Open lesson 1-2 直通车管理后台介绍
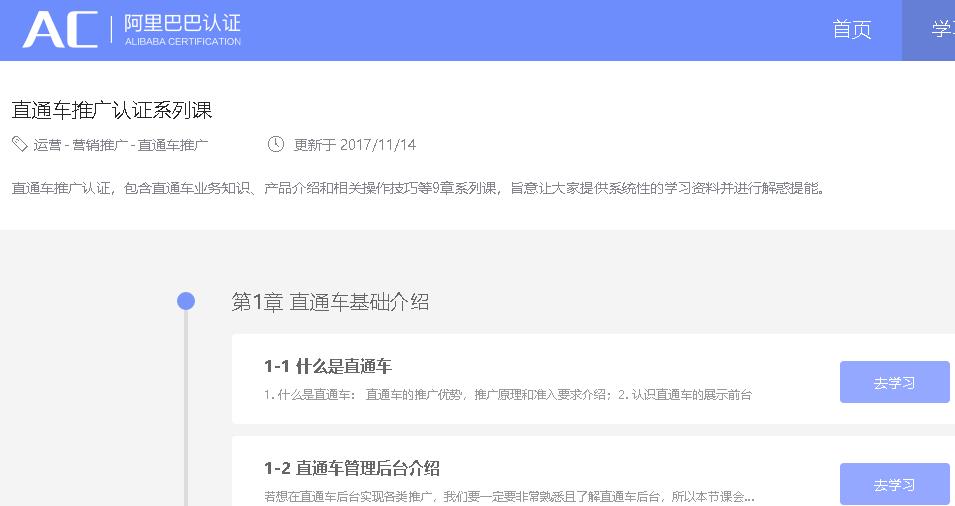Viewport: 955px width, 506px height. click(x=351, y=468)
